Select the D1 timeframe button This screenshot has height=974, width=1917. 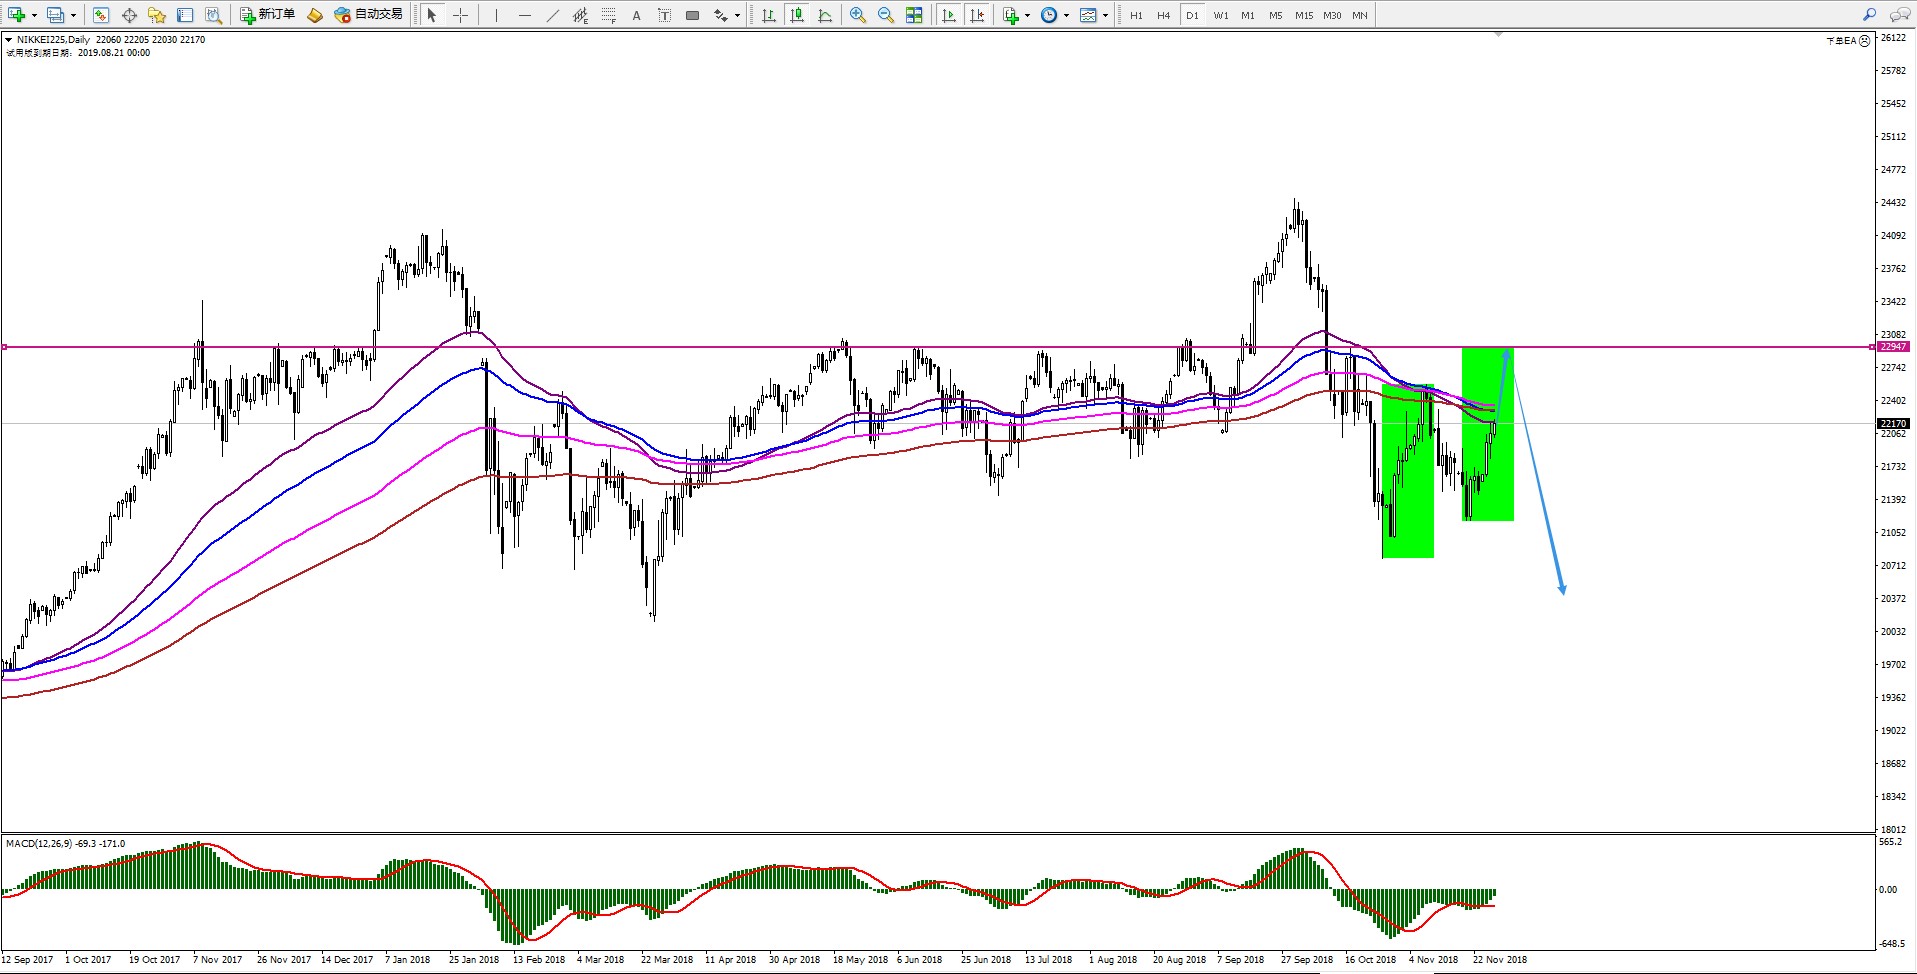(x=1192, y=15)
